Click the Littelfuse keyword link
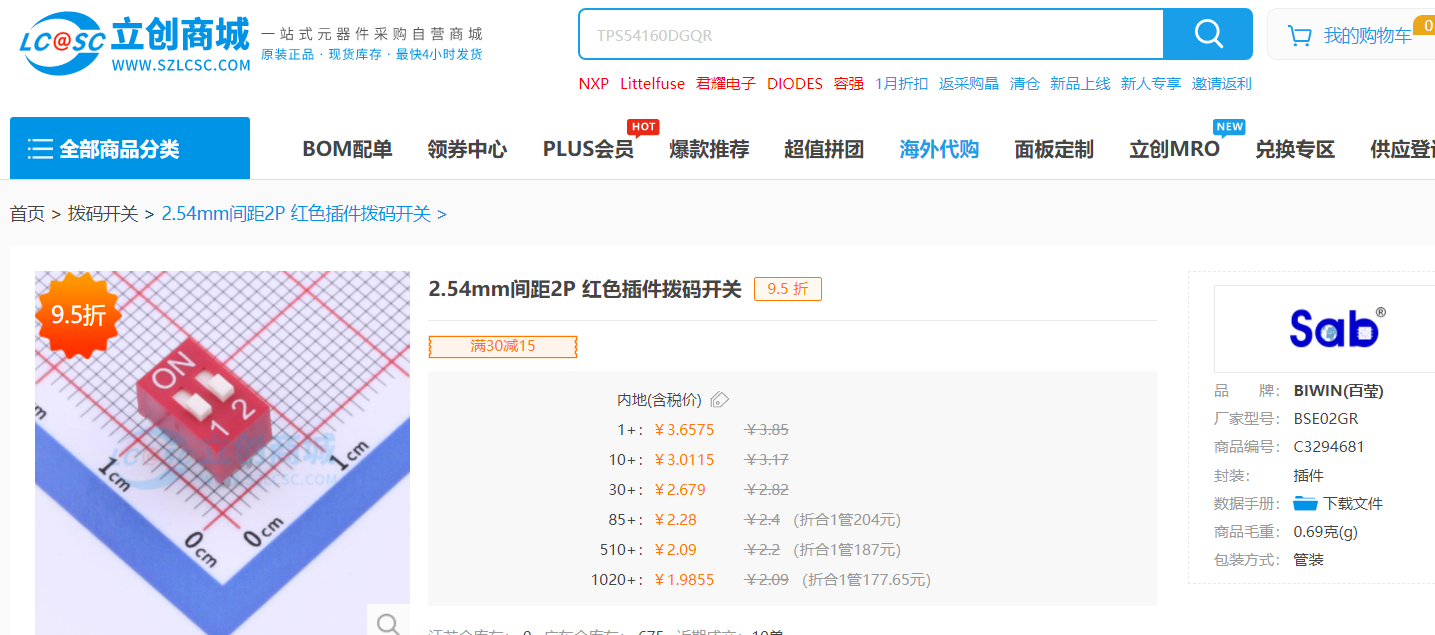This screenshot has height=635, width=1435. [652, 83]
